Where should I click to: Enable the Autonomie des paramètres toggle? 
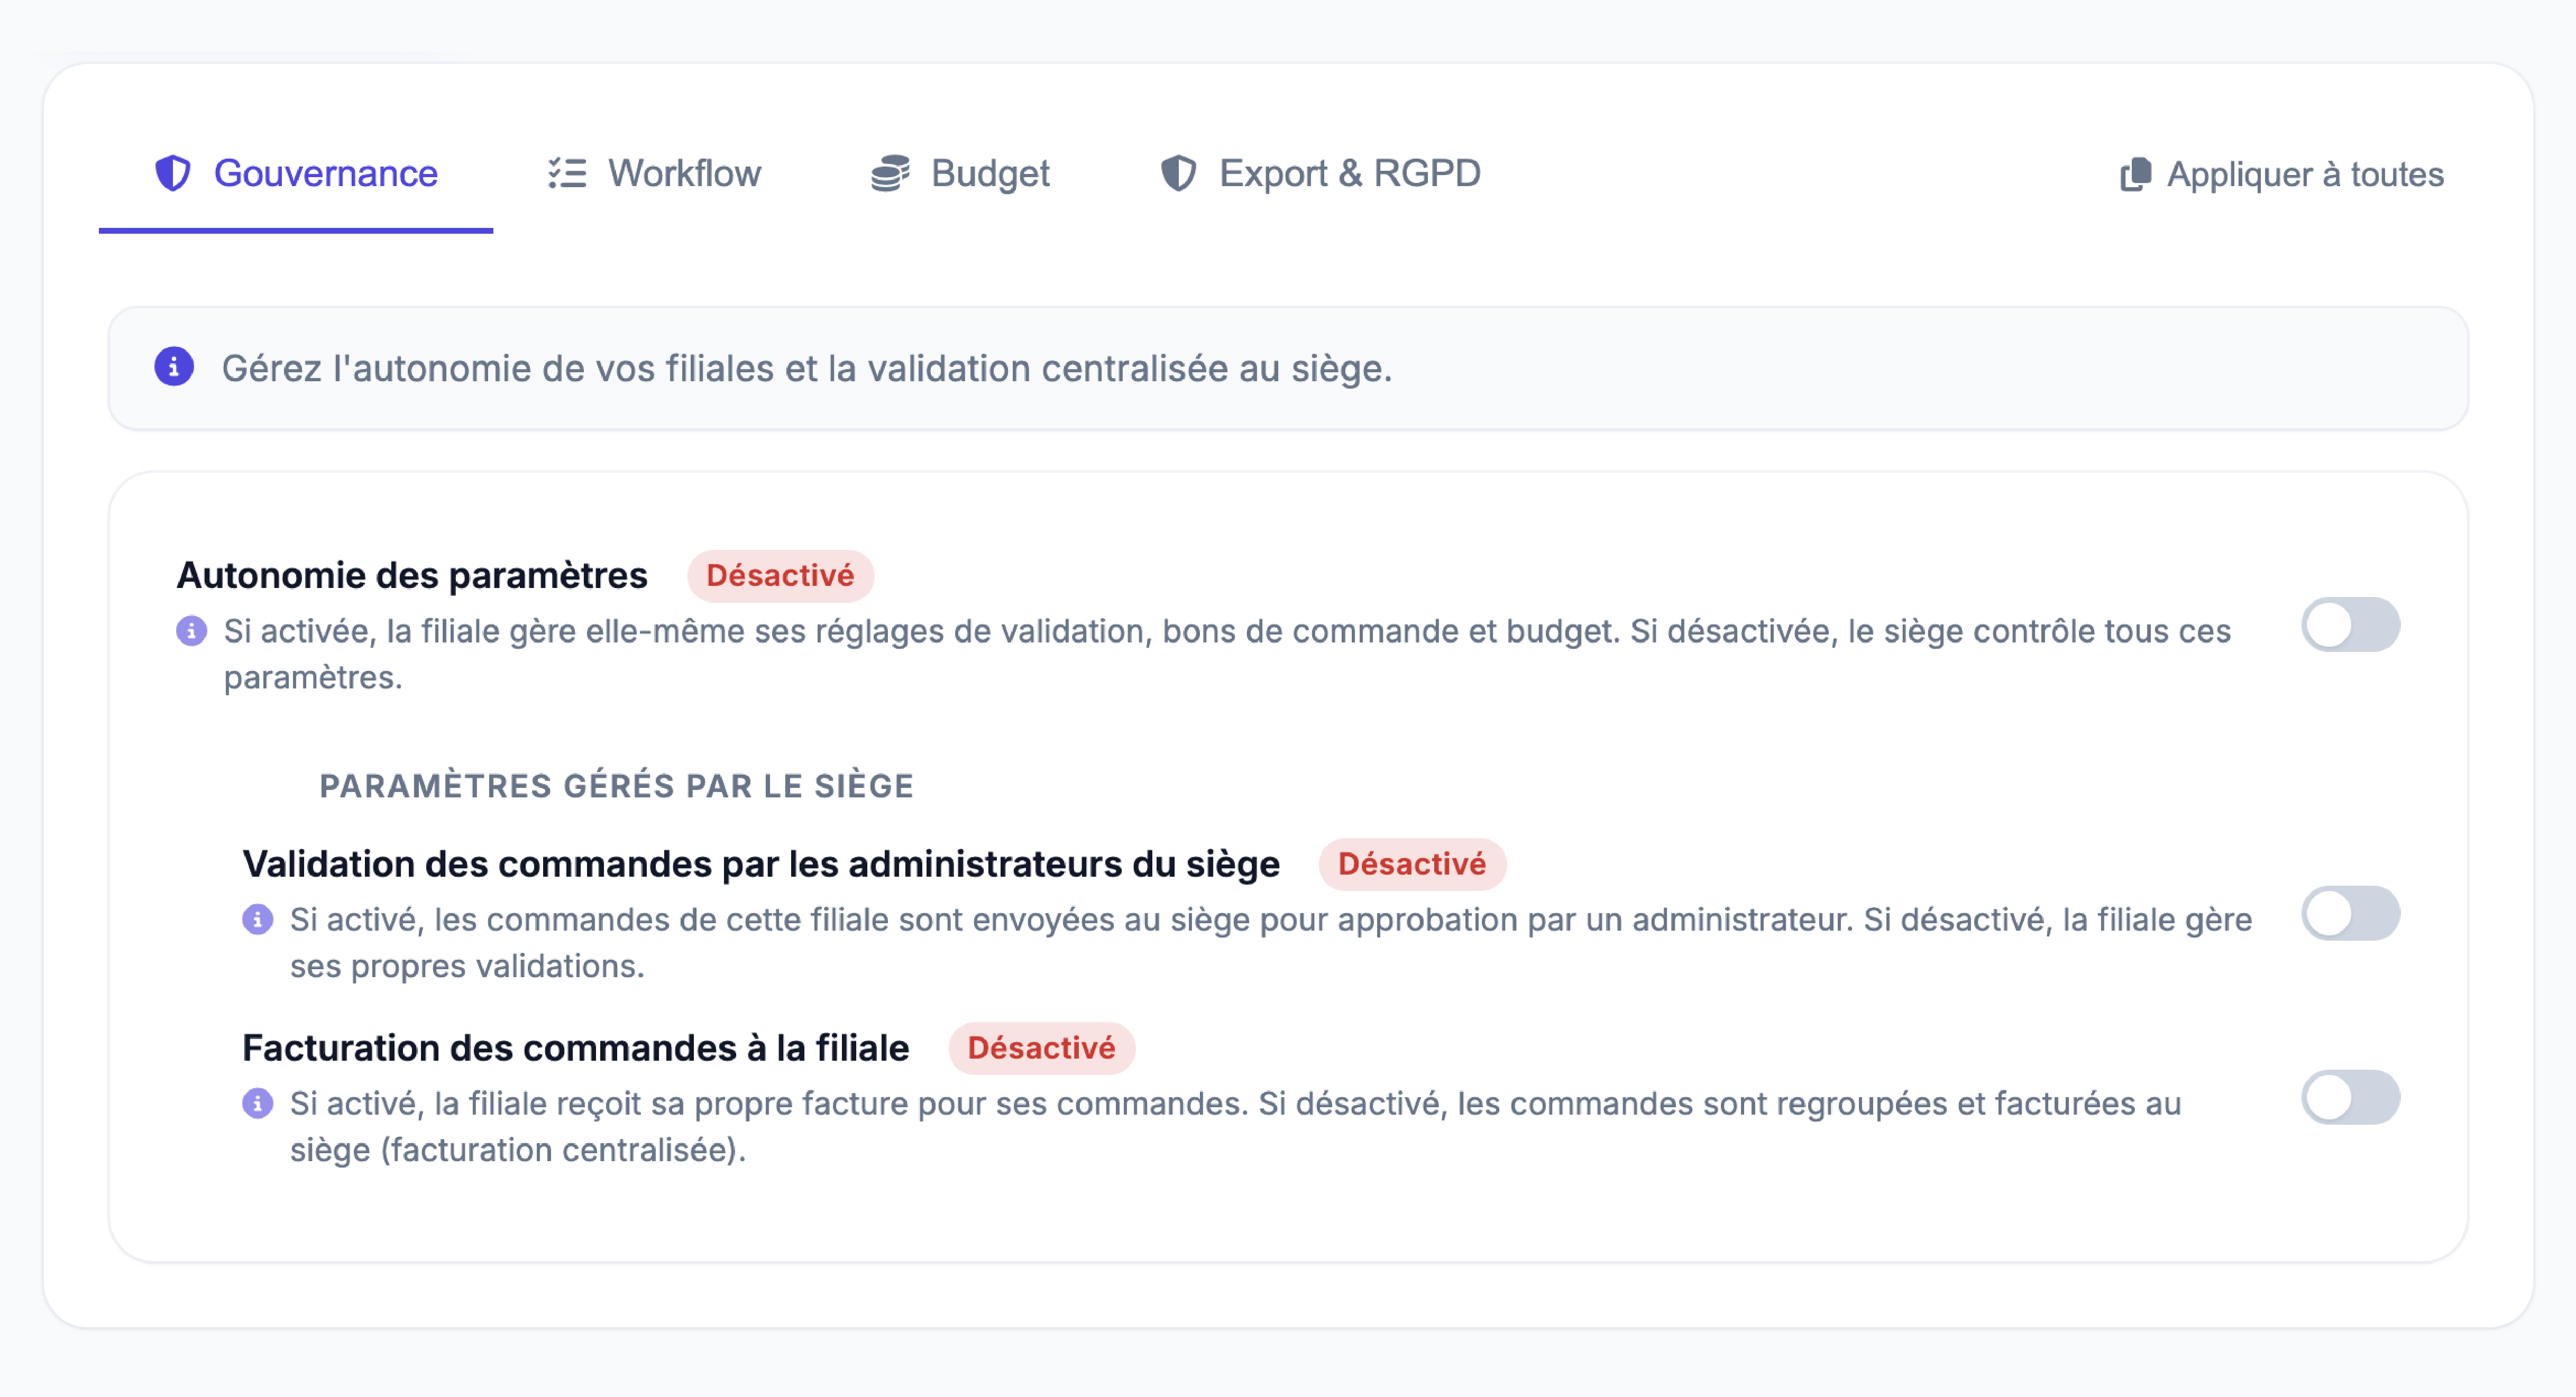(2351, 625)
